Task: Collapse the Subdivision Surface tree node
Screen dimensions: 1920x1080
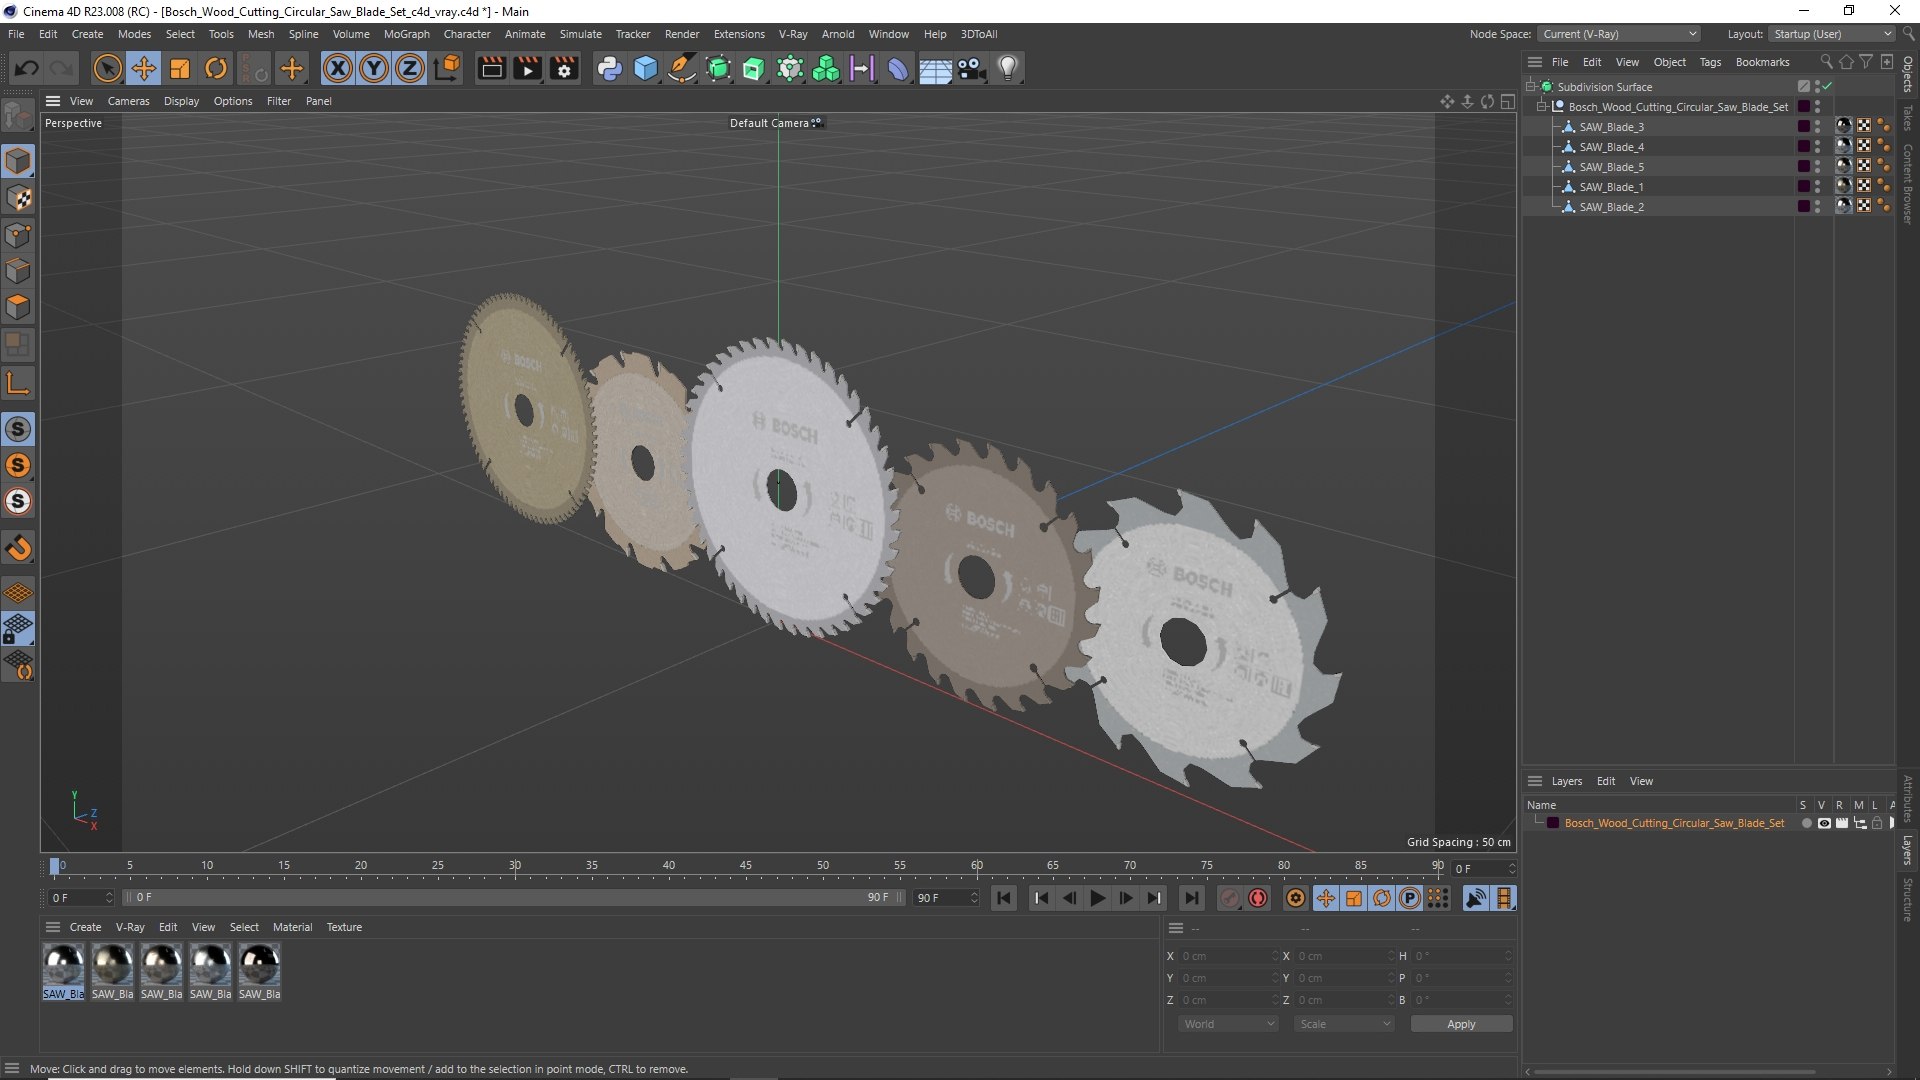Action: (1530, 86)
